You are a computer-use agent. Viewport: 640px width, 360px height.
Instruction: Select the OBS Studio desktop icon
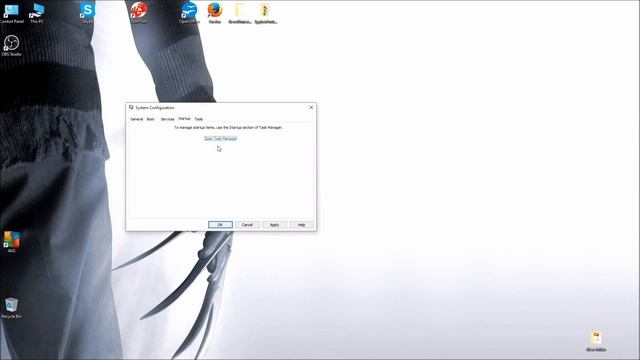[x=11, y=45]
